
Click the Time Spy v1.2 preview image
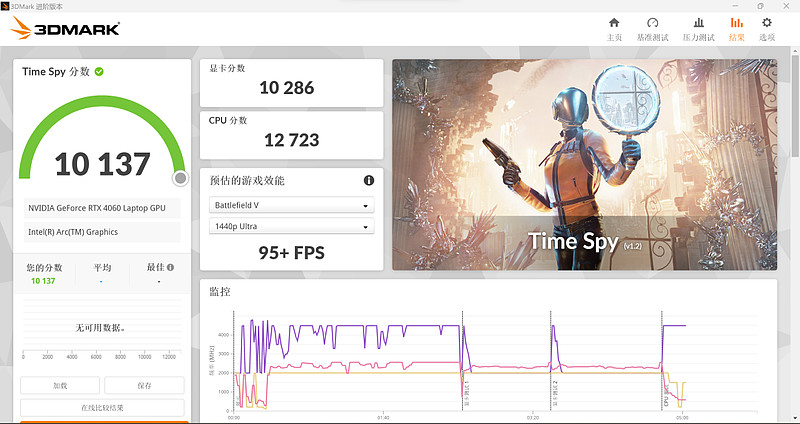[584, 165]
